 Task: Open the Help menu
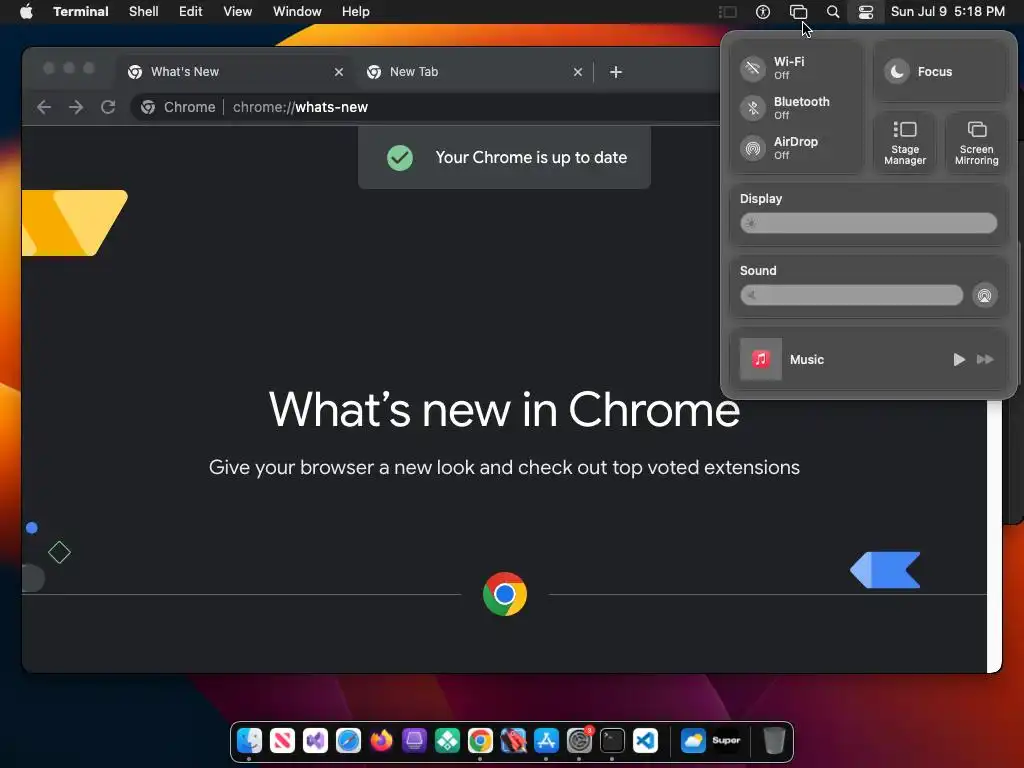(x=355, y=12)
